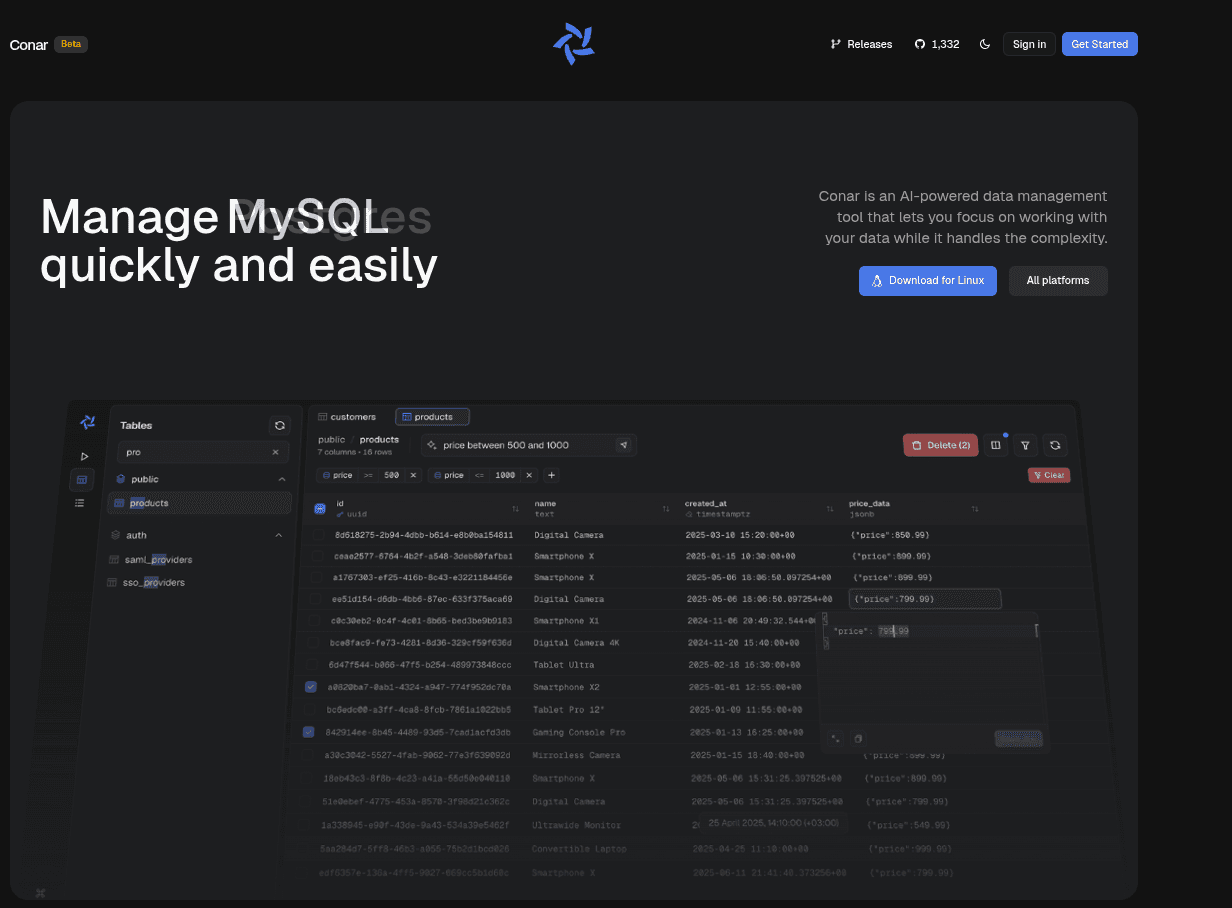The height and width of the screenshot is (908, 1232).
Task: Toggle dark mode with the moon icon
Action: click(985, 44)
